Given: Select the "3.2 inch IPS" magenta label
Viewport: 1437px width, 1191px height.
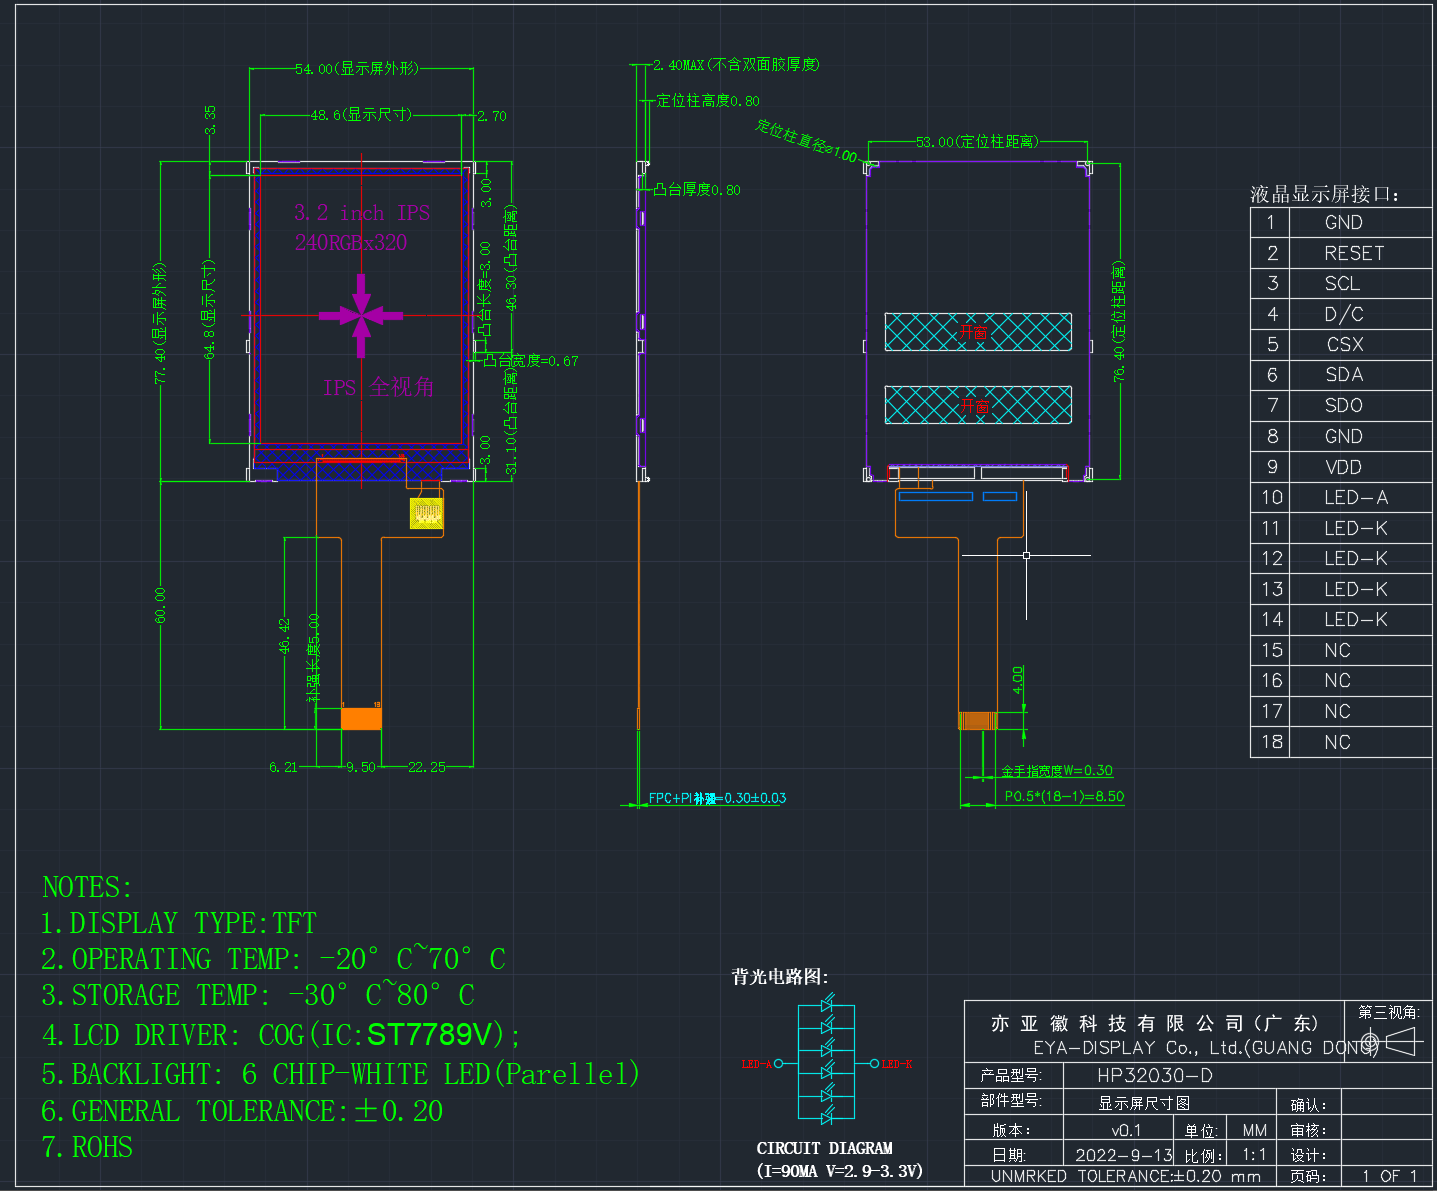Looking at the screenshot, I should [x=362, y=213].
